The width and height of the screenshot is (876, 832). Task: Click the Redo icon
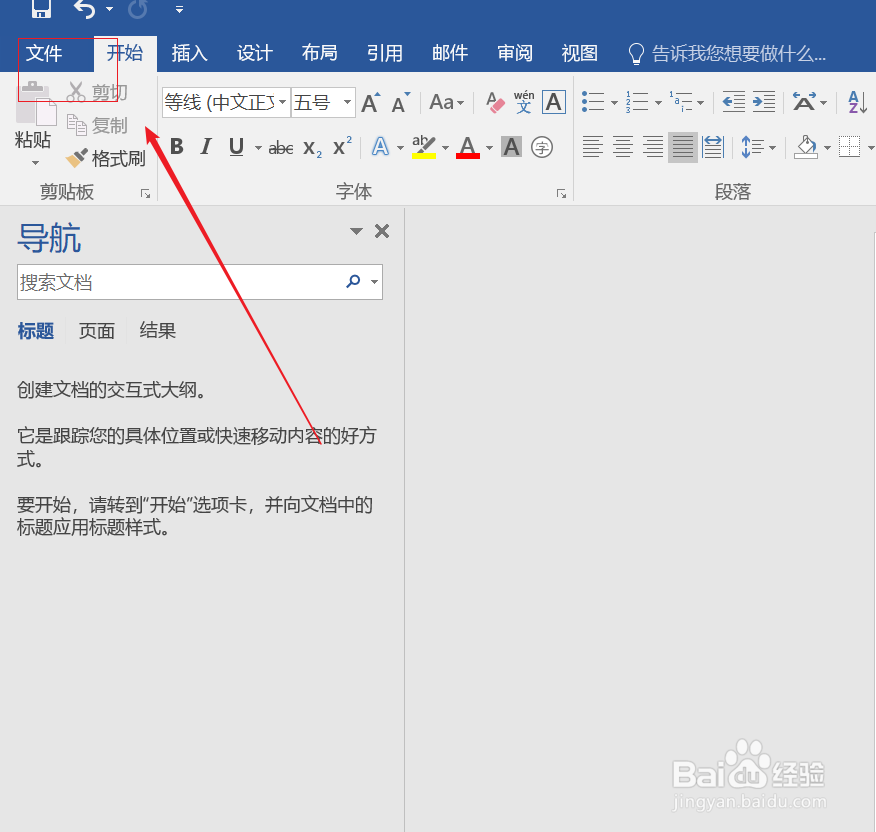coord(137,8)
